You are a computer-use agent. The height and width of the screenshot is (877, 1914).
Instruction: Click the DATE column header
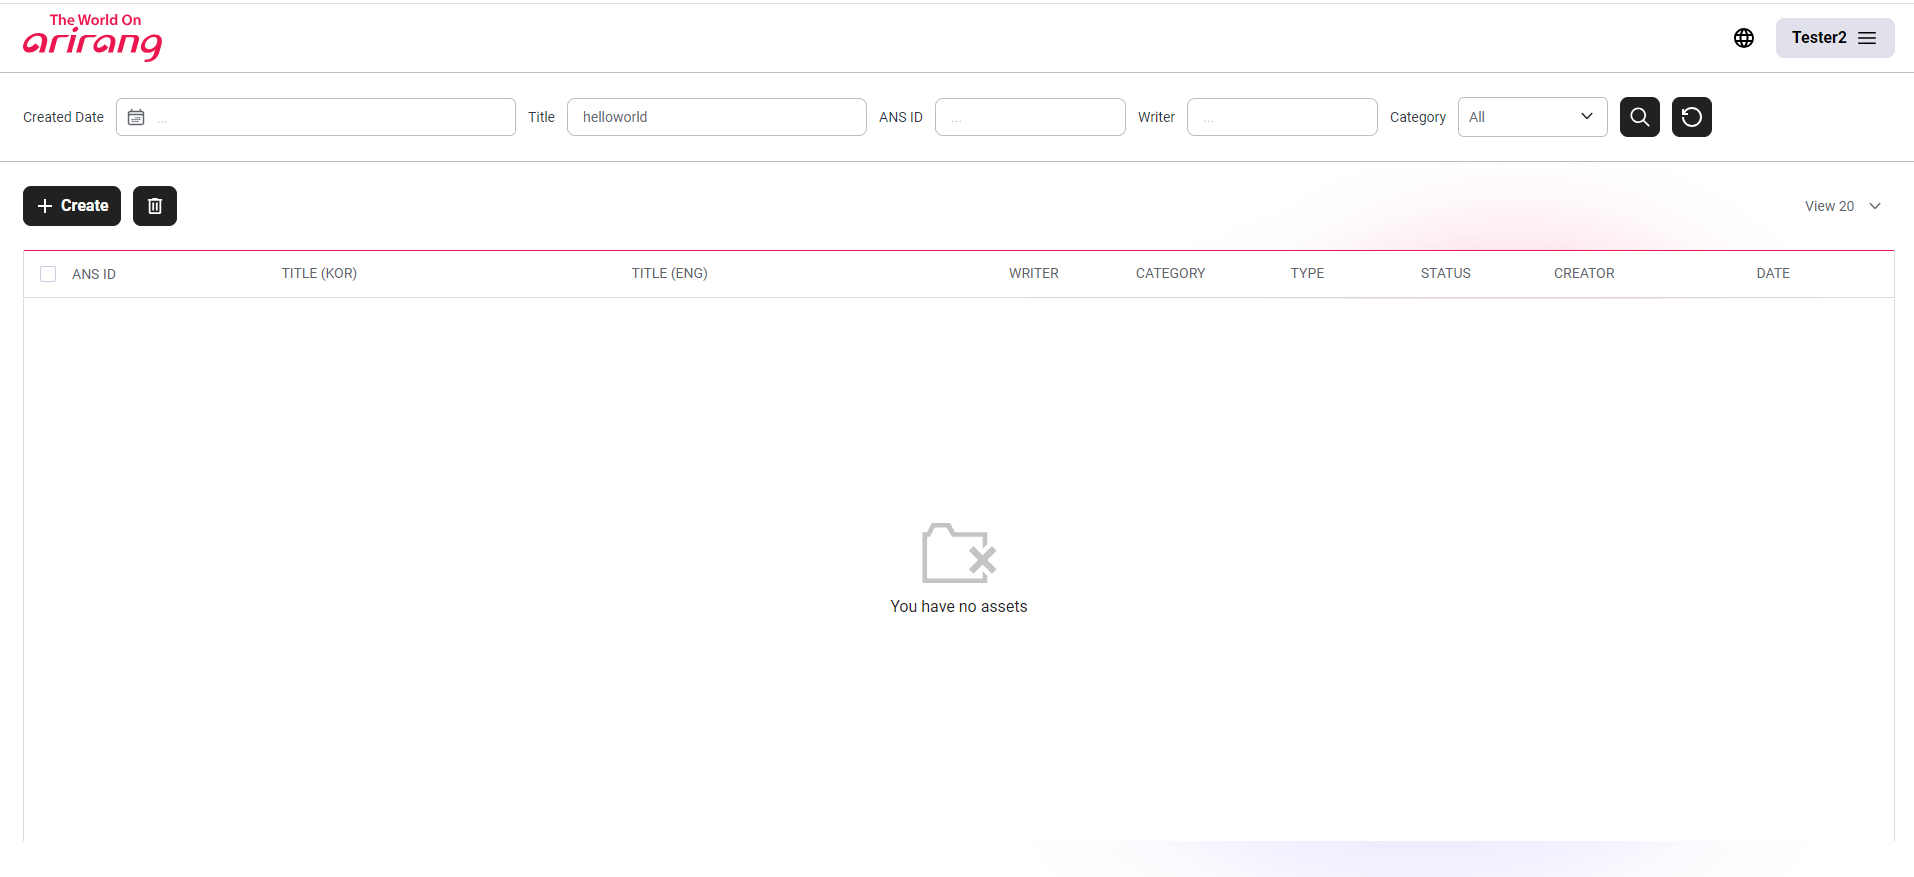pyautogui.click(x=1772, y=273)
